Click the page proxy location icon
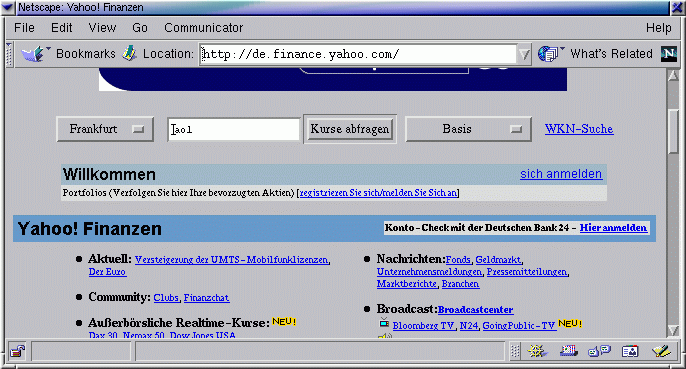The image size is (686, 369). 130,53
